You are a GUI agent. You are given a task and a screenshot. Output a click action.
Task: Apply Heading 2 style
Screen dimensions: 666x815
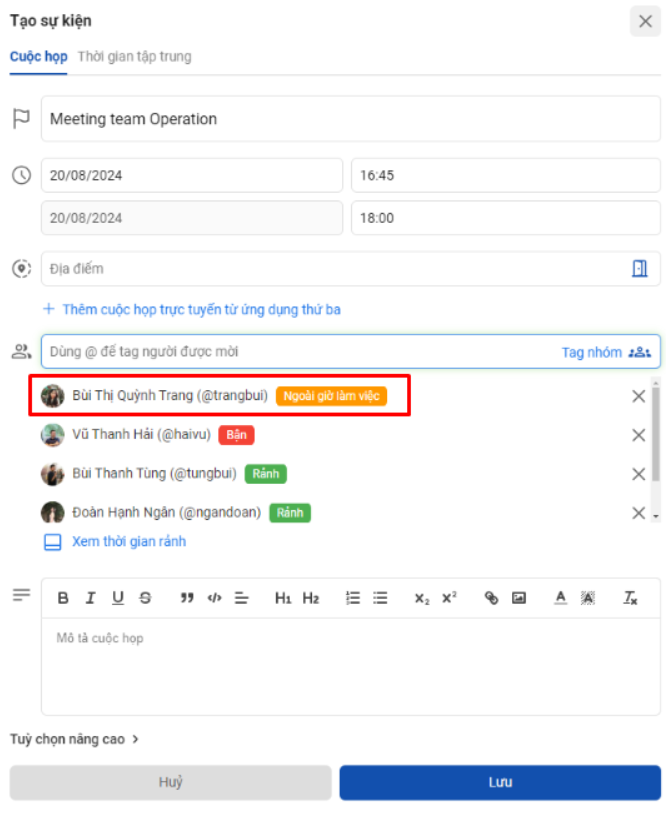pos(311,598)
